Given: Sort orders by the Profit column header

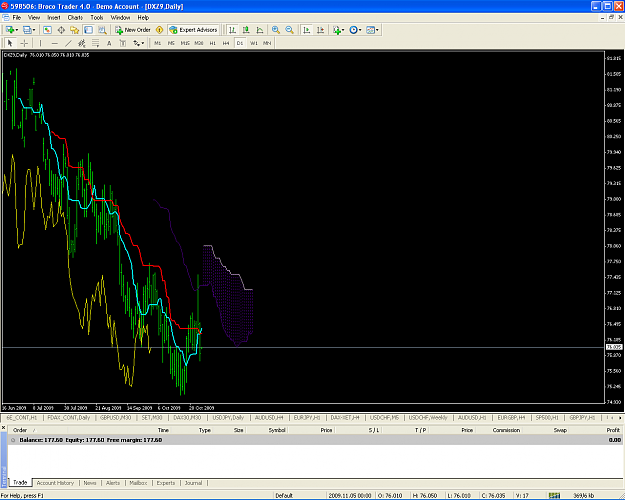Looking at the screenshot, I should click(613, 430).
